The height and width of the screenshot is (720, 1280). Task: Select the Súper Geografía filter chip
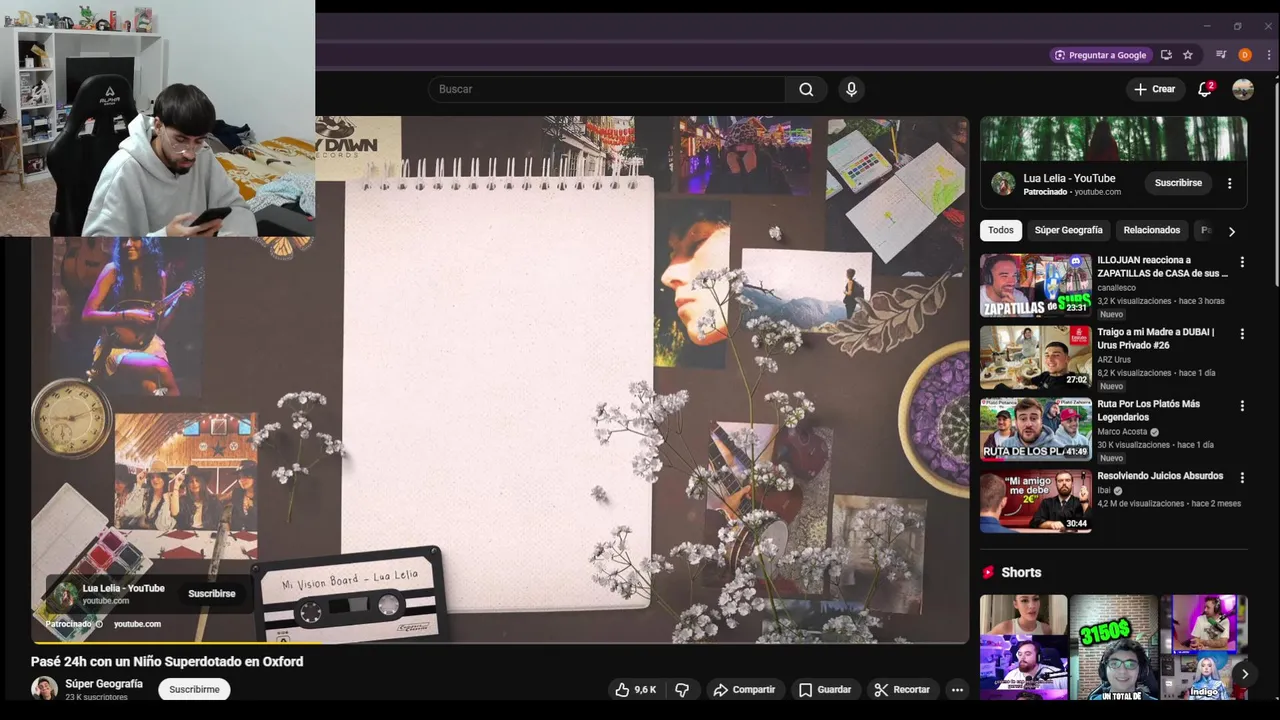tap(1068, 230)
